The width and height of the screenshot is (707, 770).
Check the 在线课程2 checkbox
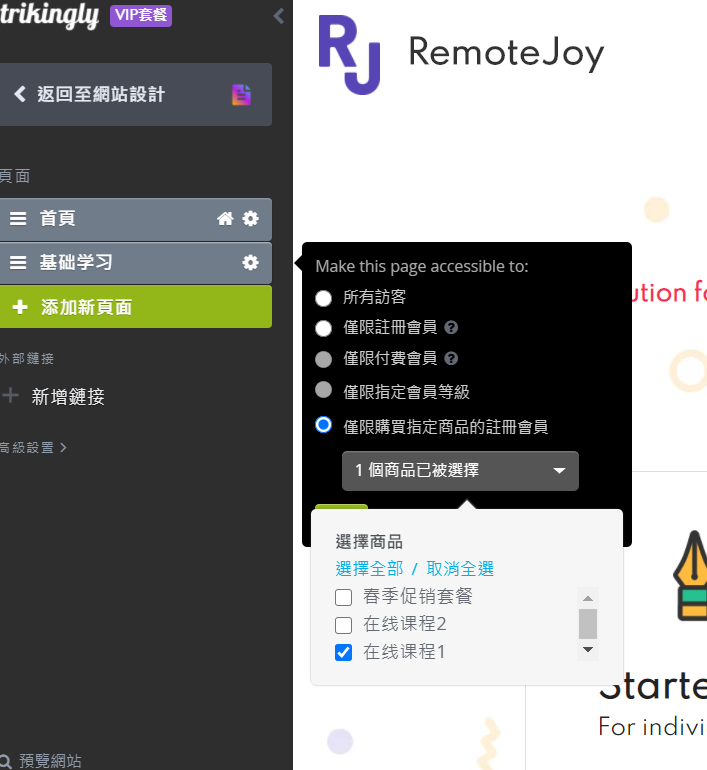(x=344, y=626)
